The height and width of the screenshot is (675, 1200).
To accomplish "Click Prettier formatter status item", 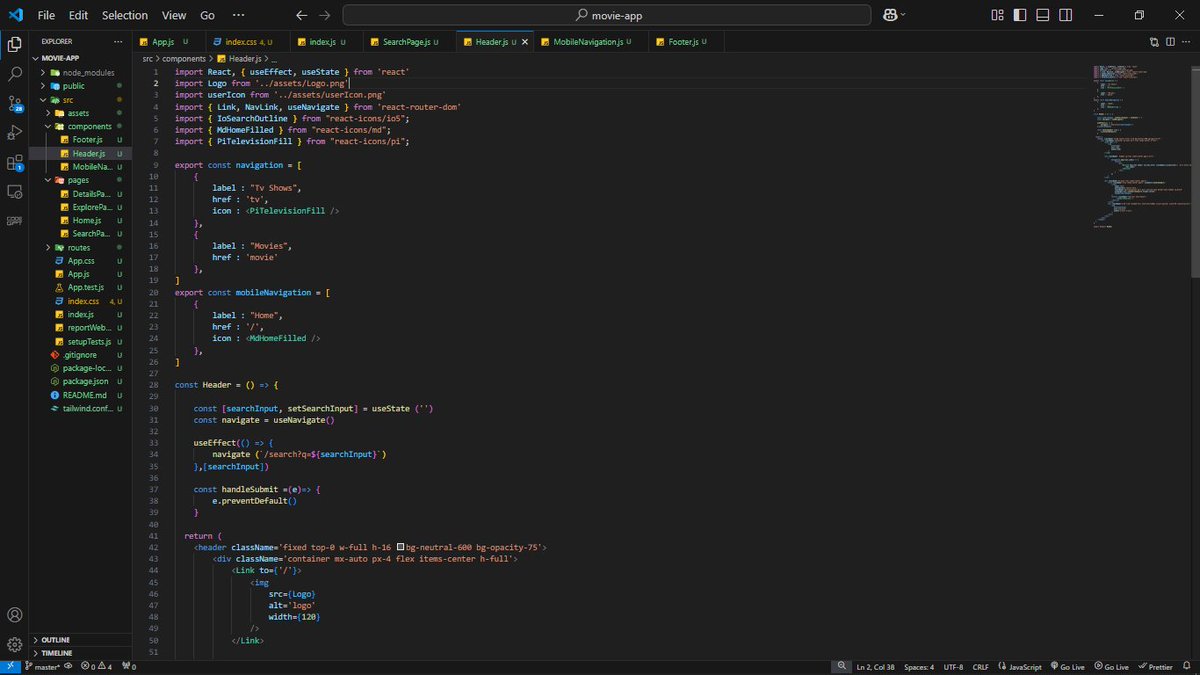I will tap(1155, 667).
